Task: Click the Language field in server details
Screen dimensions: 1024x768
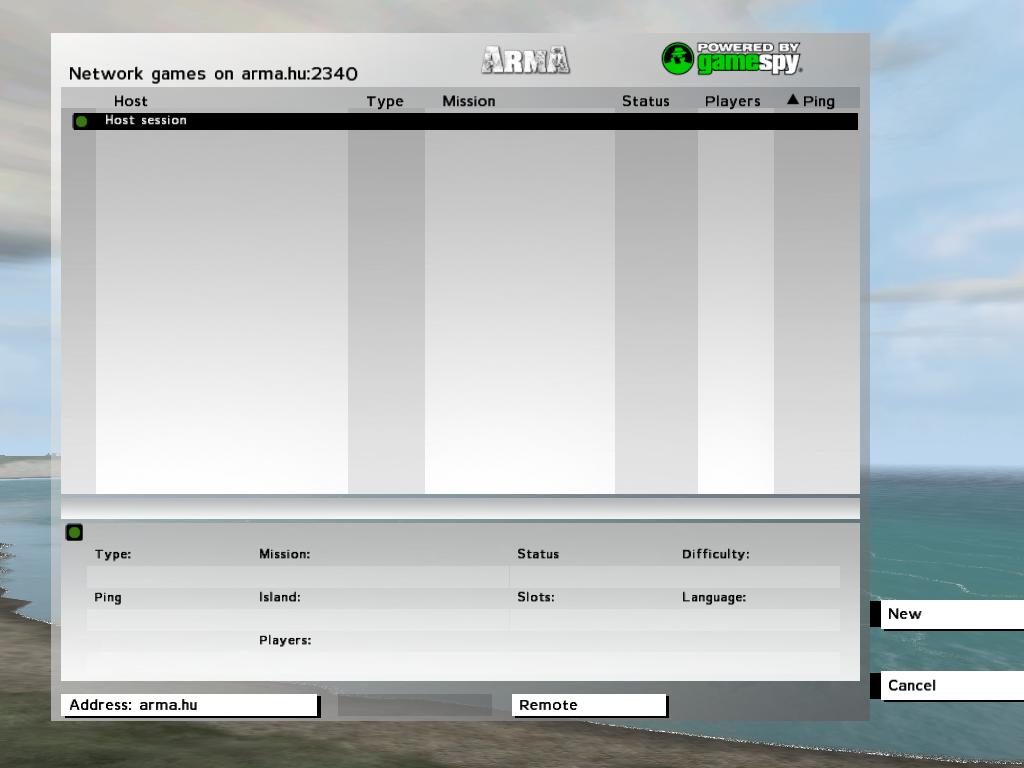Action: pyautogui.click(x=760, y=619)
